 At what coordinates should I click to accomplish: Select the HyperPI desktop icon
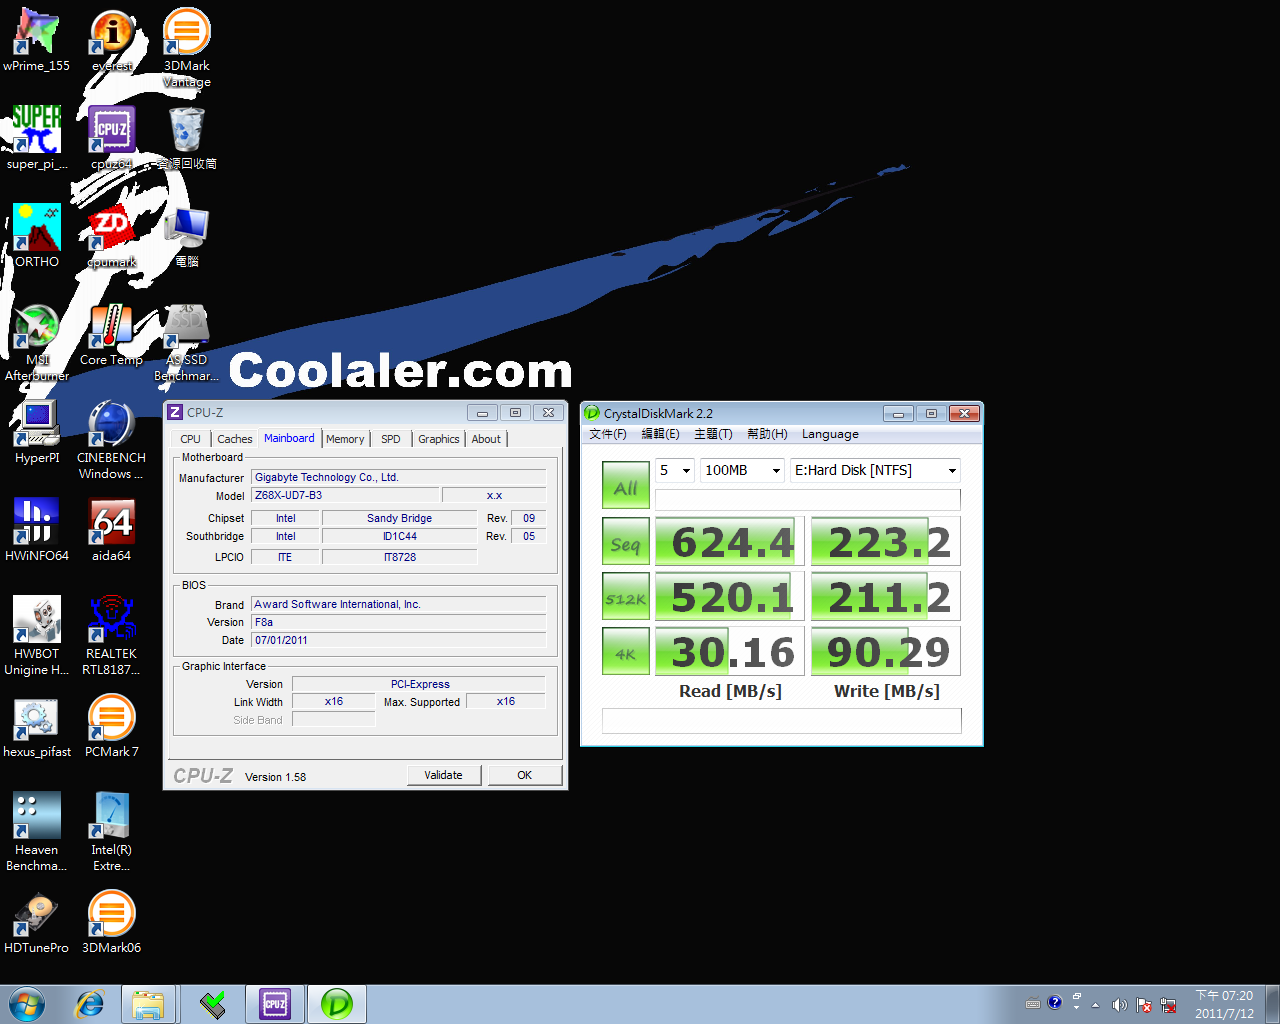pos(37,433)
